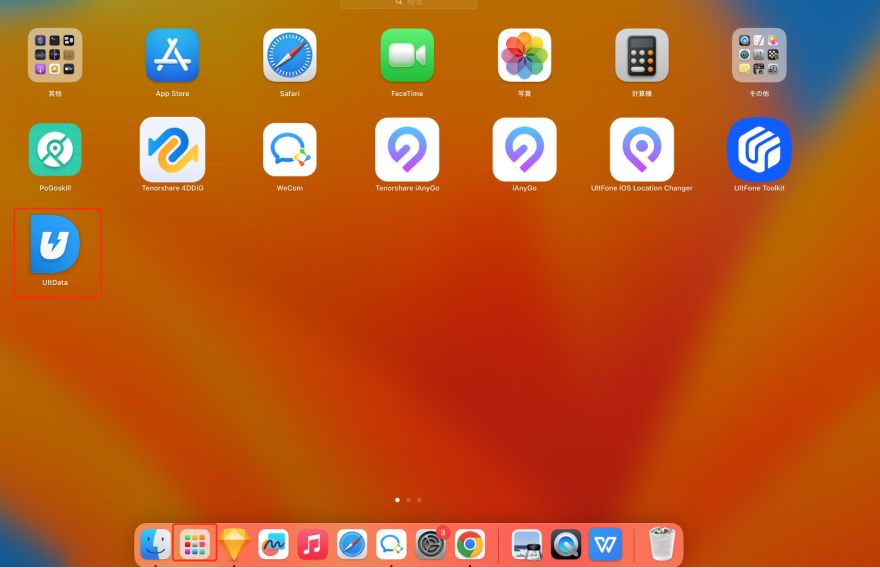
Task: Open Finder from the Dock
Action: [156, 544]
